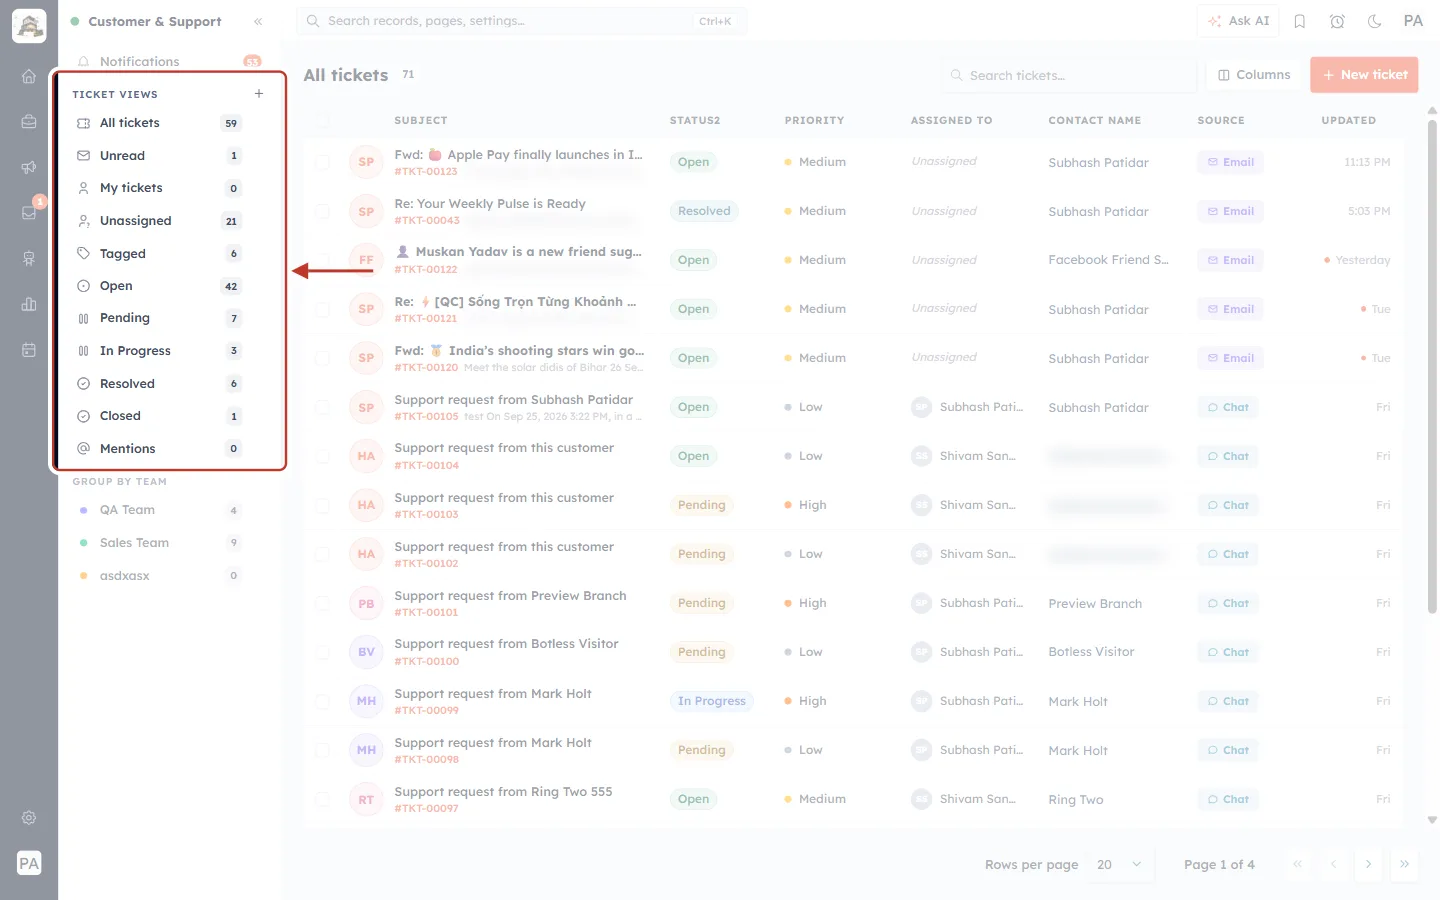Select the Unread ticket view
The height and width of the screenshot is (900, 1440).
pos(160,156)
